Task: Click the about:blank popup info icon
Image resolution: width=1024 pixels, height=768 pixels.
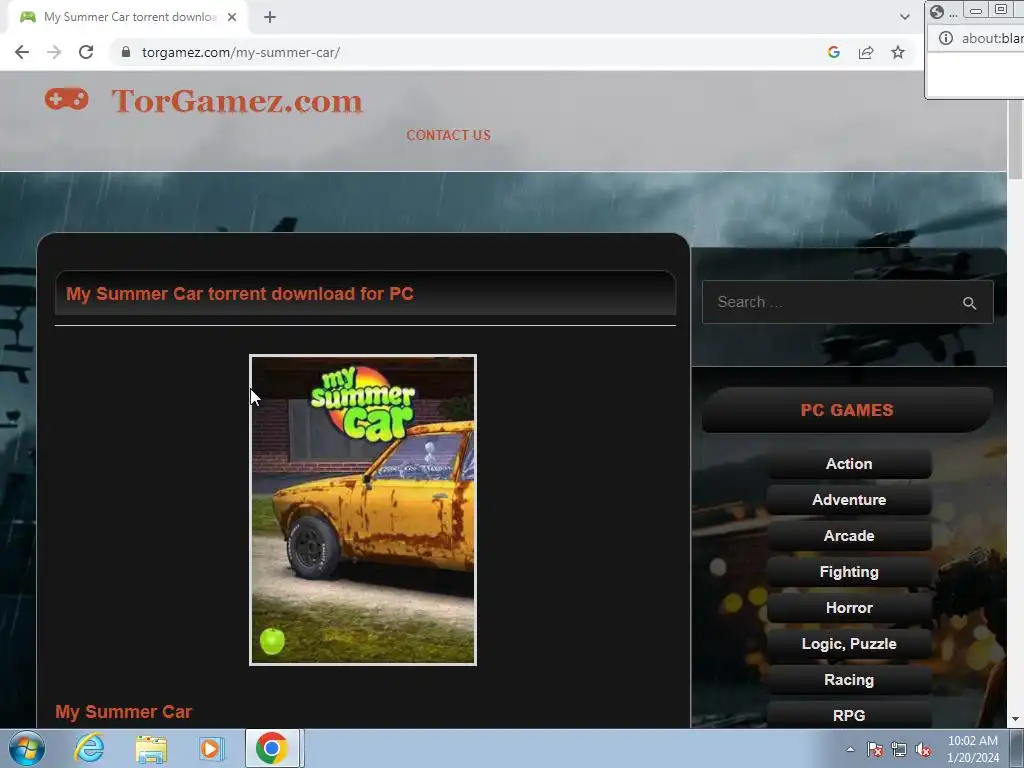Action: (x=946, y=38)
